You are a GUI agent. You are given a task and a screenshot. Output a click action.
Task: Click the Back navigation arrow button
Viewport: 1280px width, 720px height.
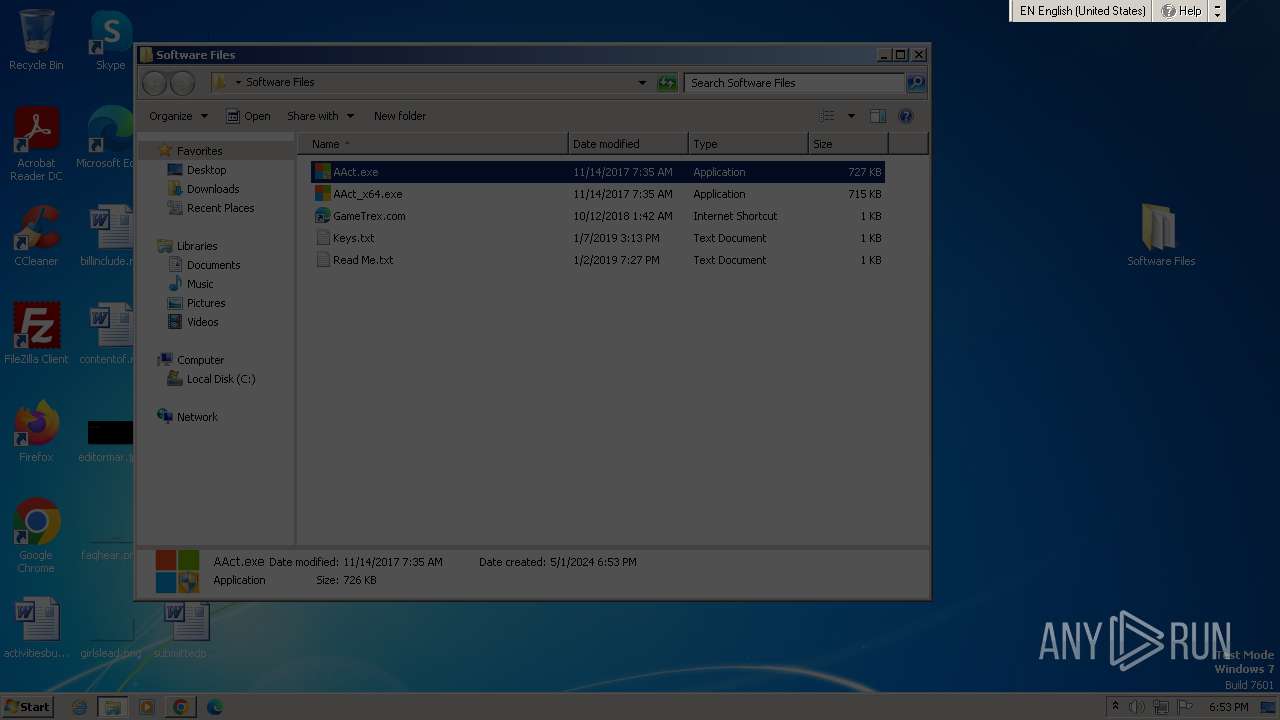[x=154, y=83]
